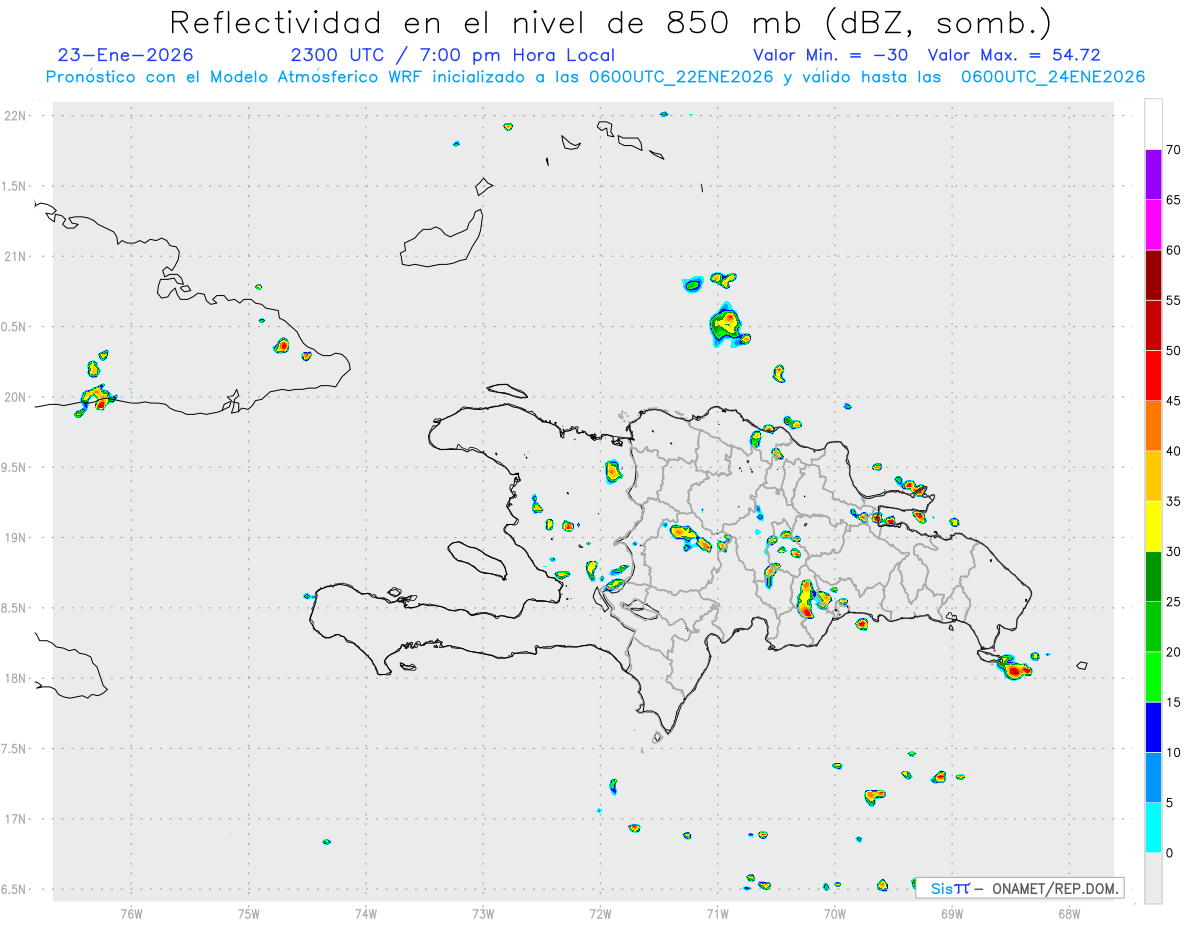Click the maroon 55–60 dBZ colorbar segment
Viewport: 1200px width, 927px height.
[x=1153, y=275]
